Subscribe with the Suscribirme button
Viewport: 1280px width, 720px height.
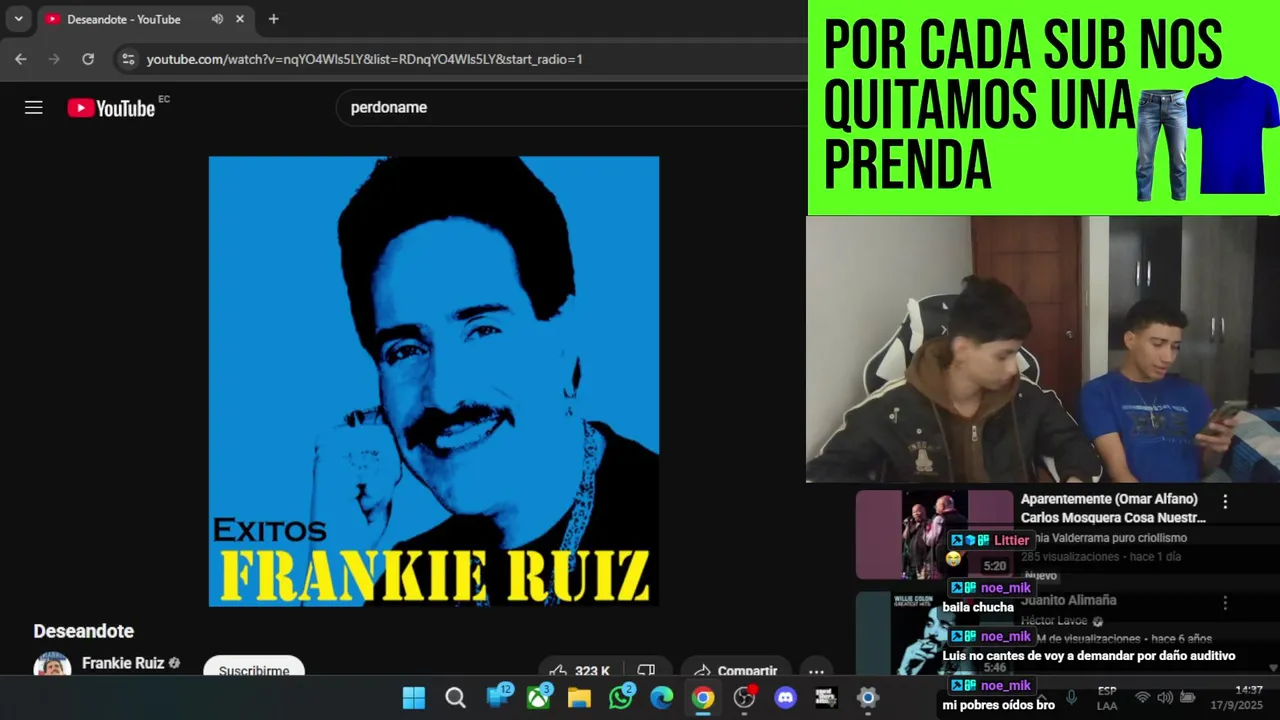(x=254, y=667)
